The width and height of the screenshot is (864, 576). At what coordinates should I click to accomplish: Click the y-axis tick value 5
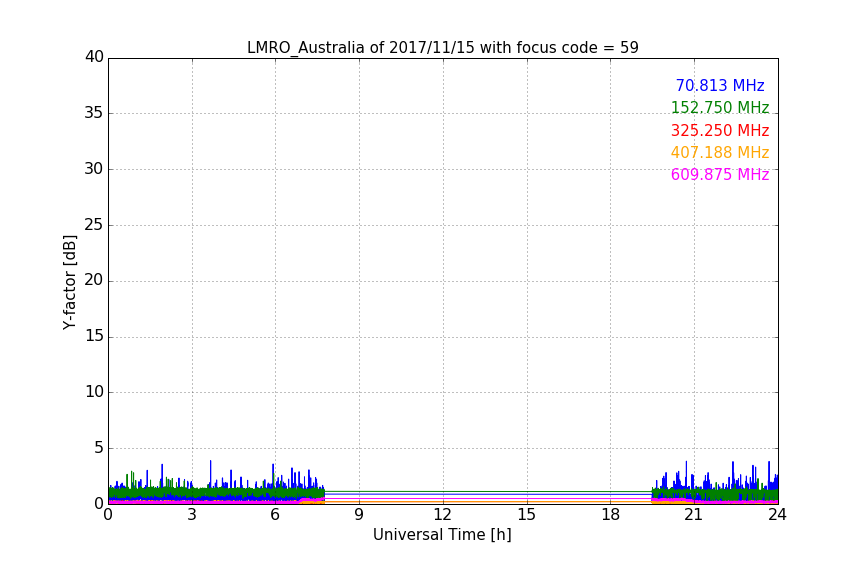99,448
